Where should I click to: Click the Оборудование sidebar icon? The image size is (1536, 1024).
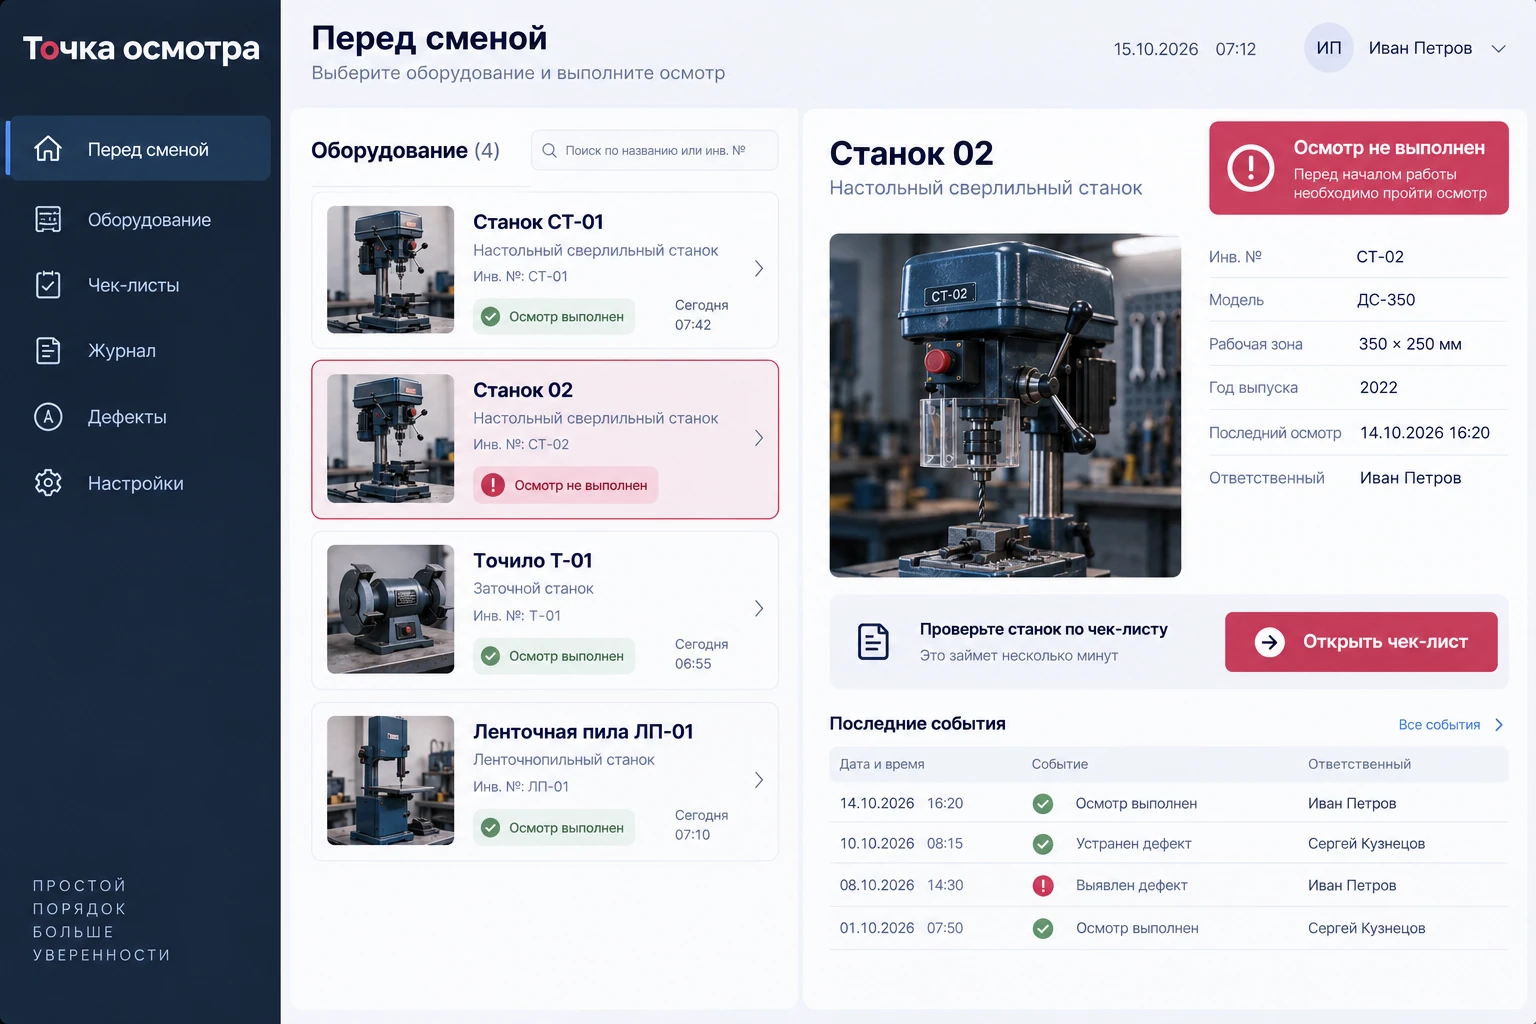coord(48,219)
